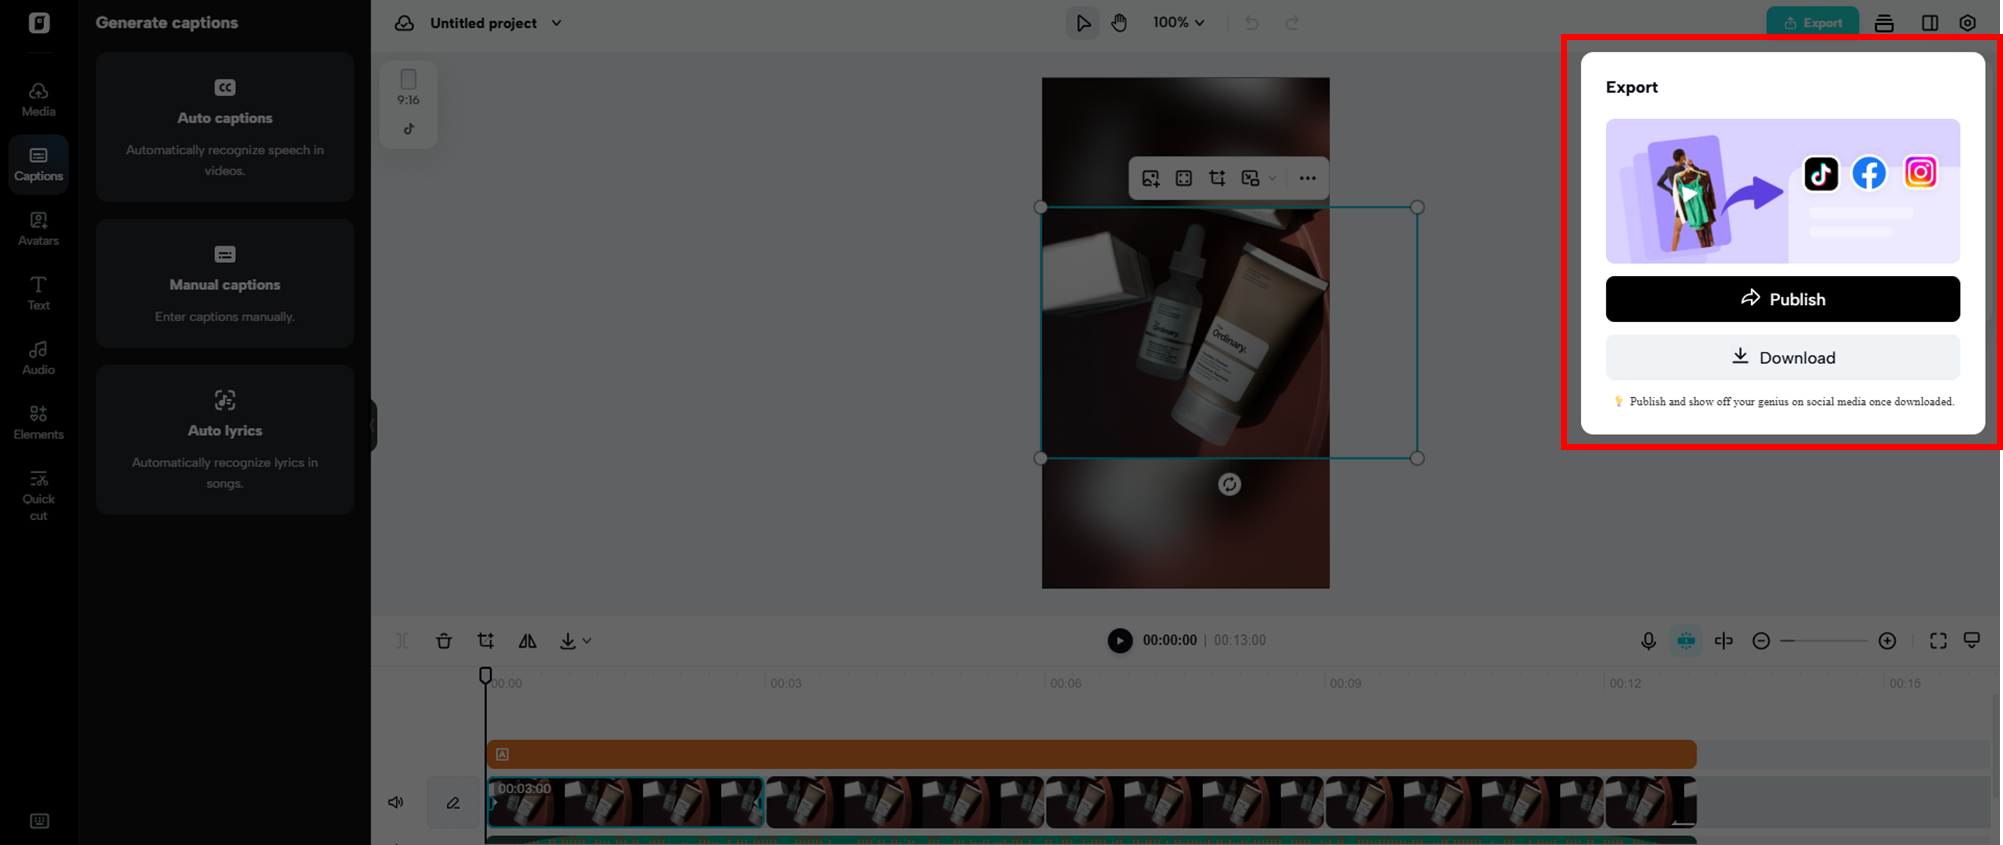Toggle fullscreen timeline view icon
This screenshot has height=845, width=2003.
coord(1938,641)
